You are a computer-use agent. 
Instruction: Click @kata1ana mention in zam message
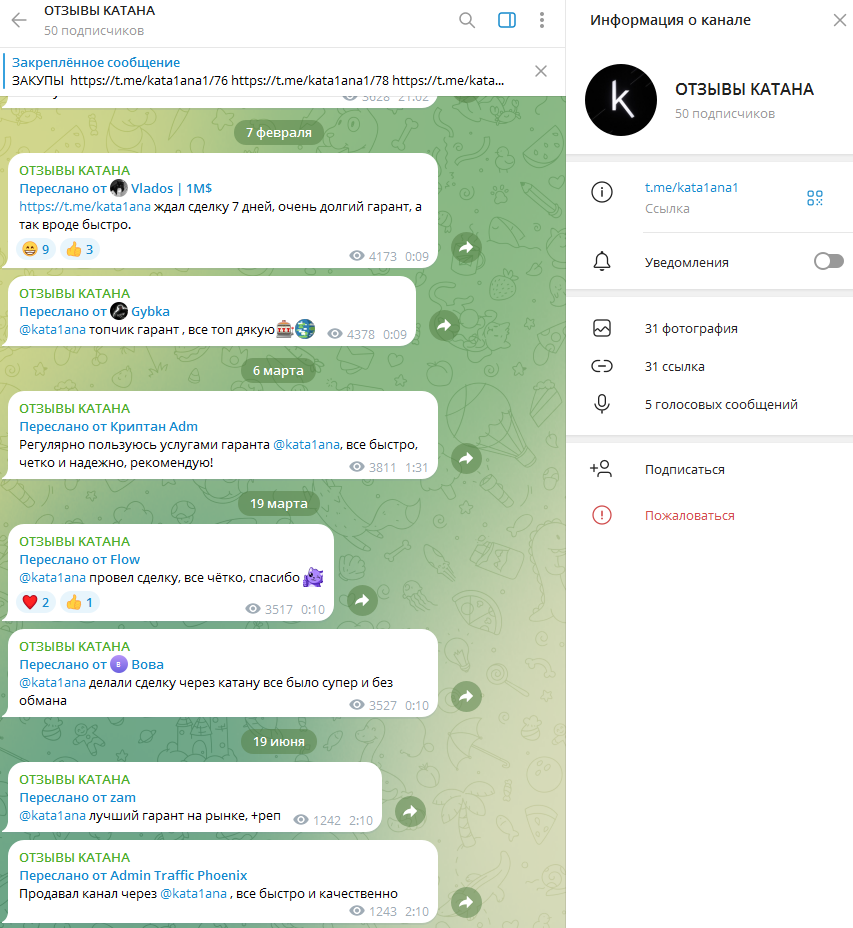tap(52, 816)
